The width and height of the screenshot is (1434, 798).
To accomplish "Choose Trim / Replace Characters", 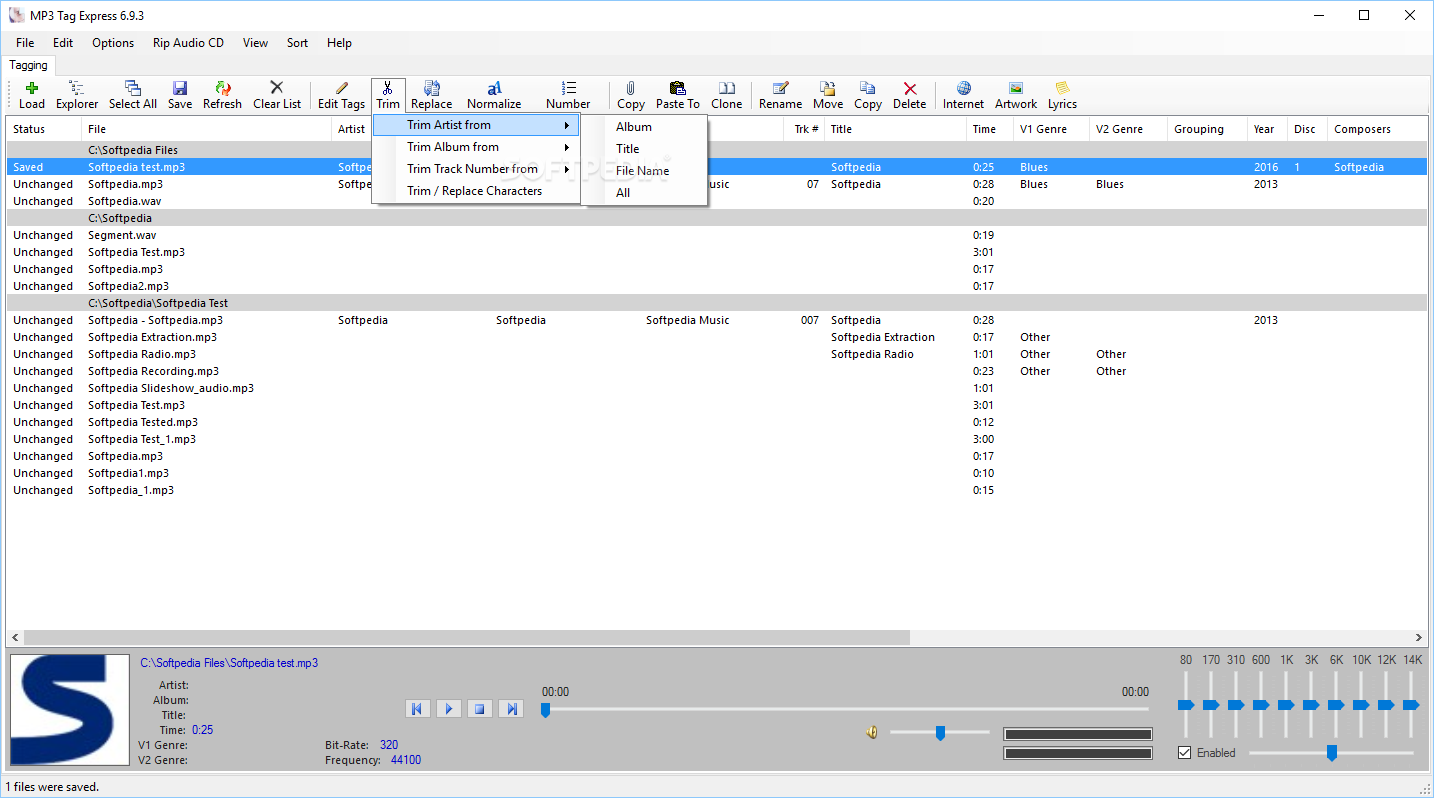I will click(x=476, y=191).
